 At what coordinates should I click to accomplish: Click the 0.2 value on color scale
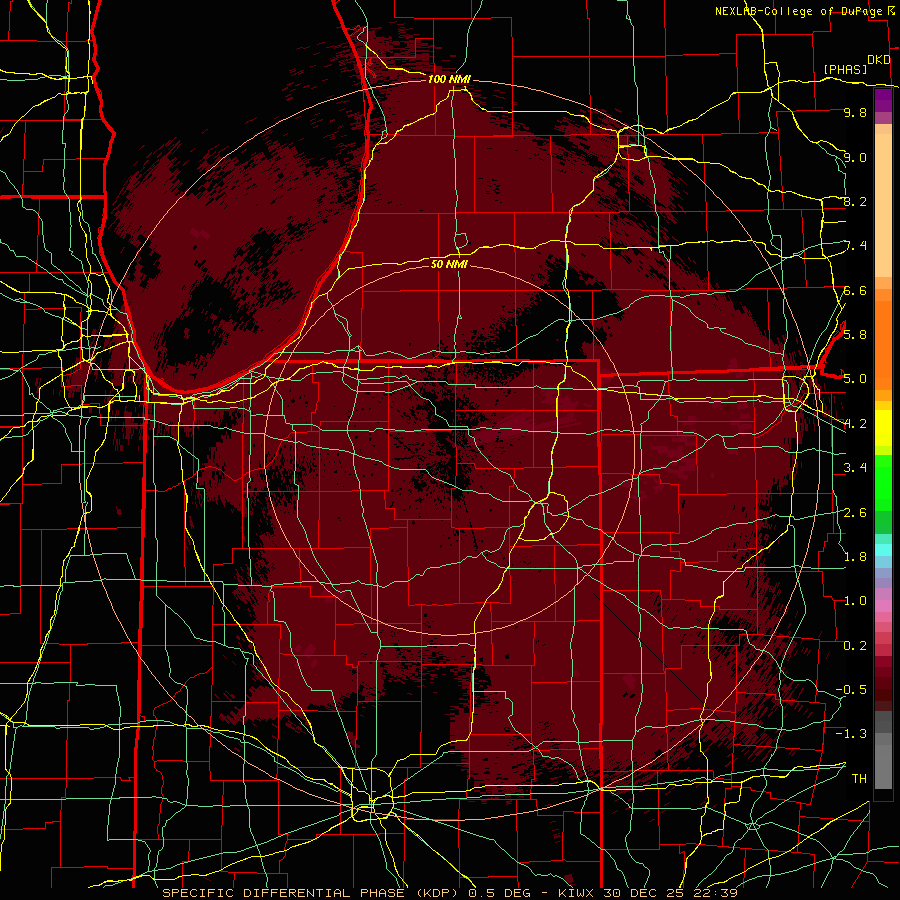[x=855, y=645]
